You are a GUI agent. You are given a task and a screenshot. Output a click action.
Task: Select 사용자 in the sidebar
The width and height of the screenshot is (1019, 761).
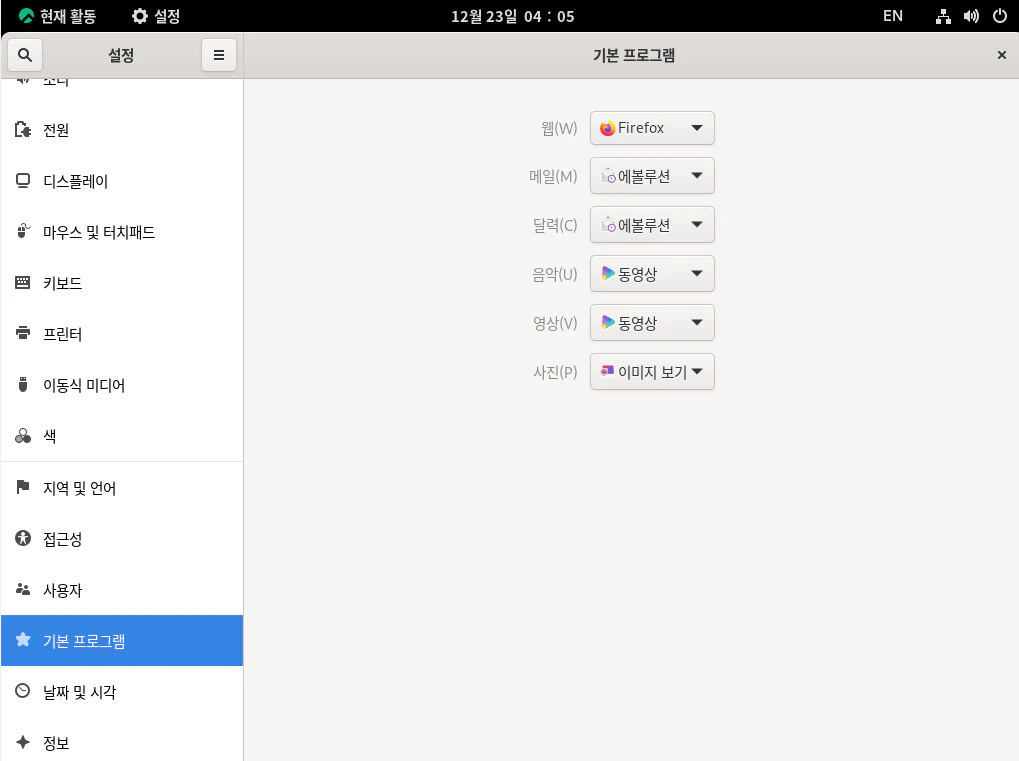[x=122, y=590]
